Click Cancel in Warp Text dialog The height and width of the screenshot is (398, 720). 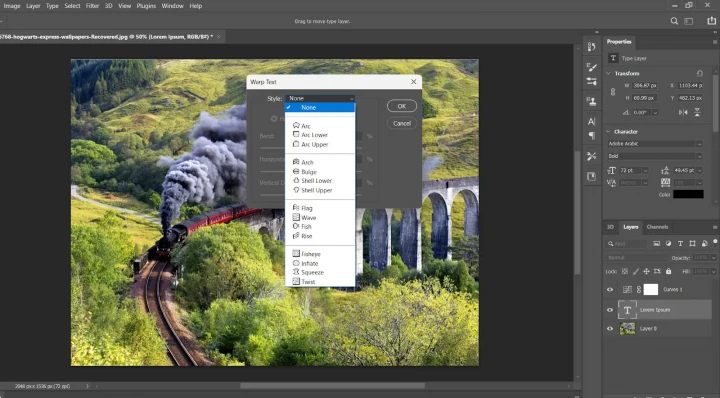pyautogui.click(x=402, y=123)
